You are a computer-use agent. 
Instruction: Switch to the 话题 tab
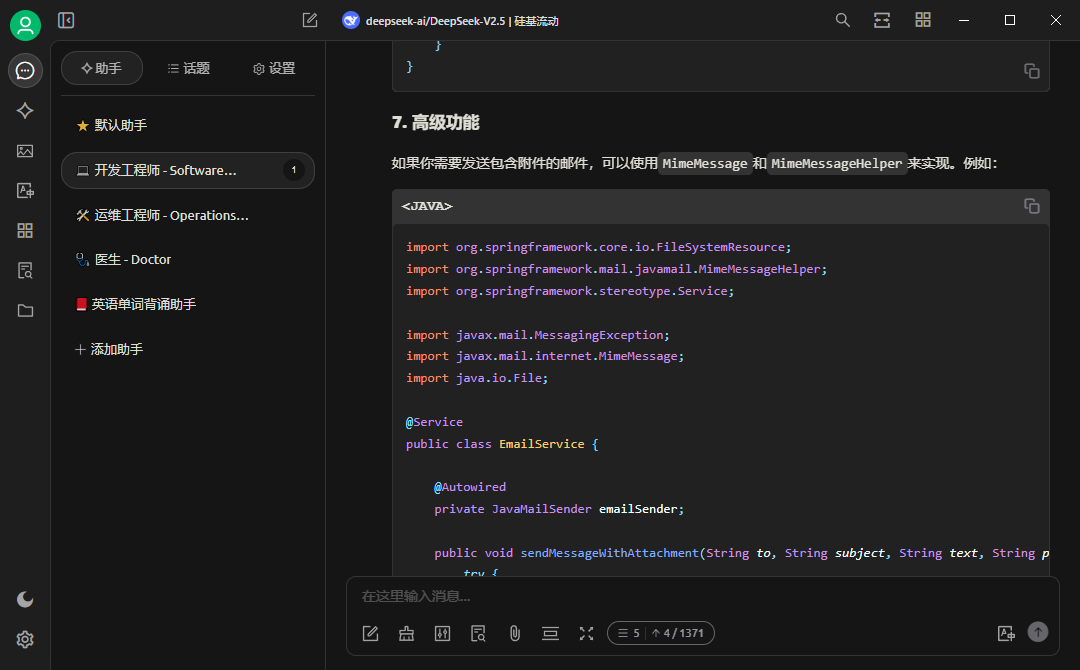(x=188, y=68)
